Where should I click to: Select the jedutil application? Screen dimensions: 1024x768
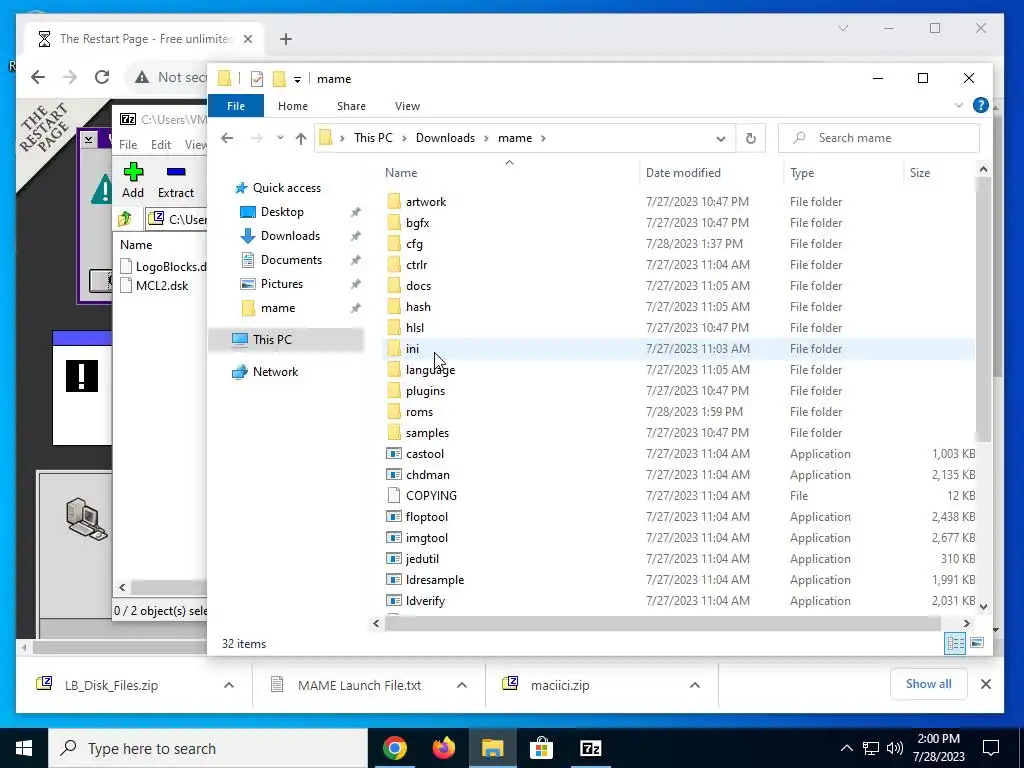click(x=422, y=558)
